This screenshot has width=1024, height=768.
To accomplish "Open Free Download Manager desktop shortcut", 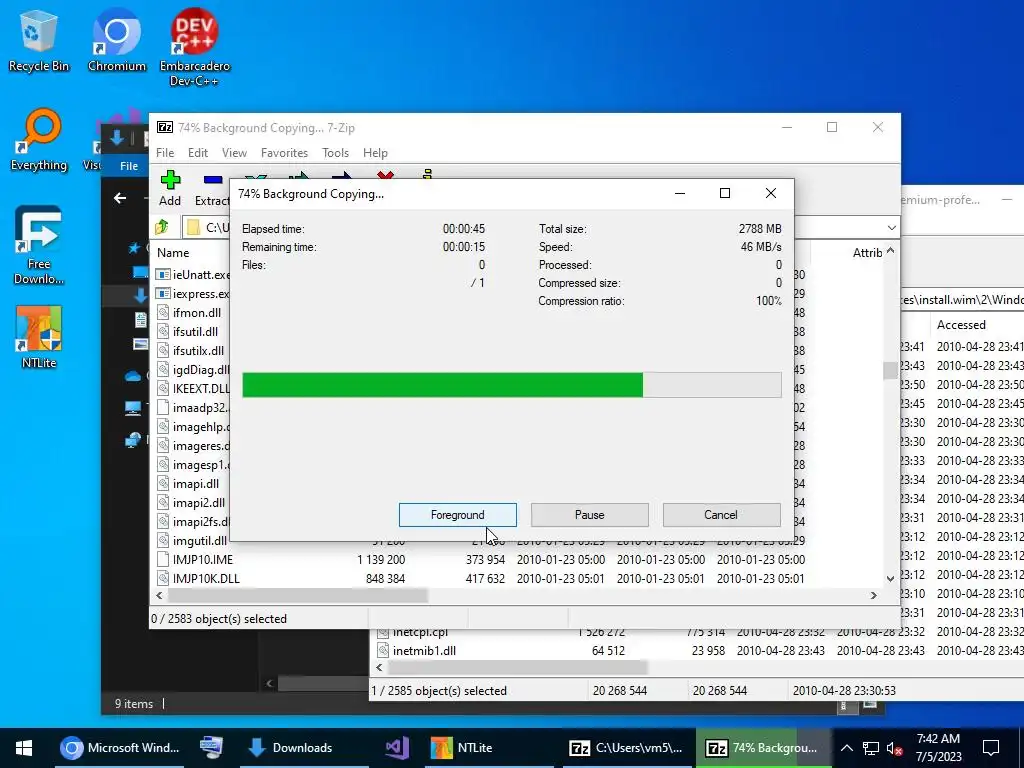I will [x=39, y=246].
